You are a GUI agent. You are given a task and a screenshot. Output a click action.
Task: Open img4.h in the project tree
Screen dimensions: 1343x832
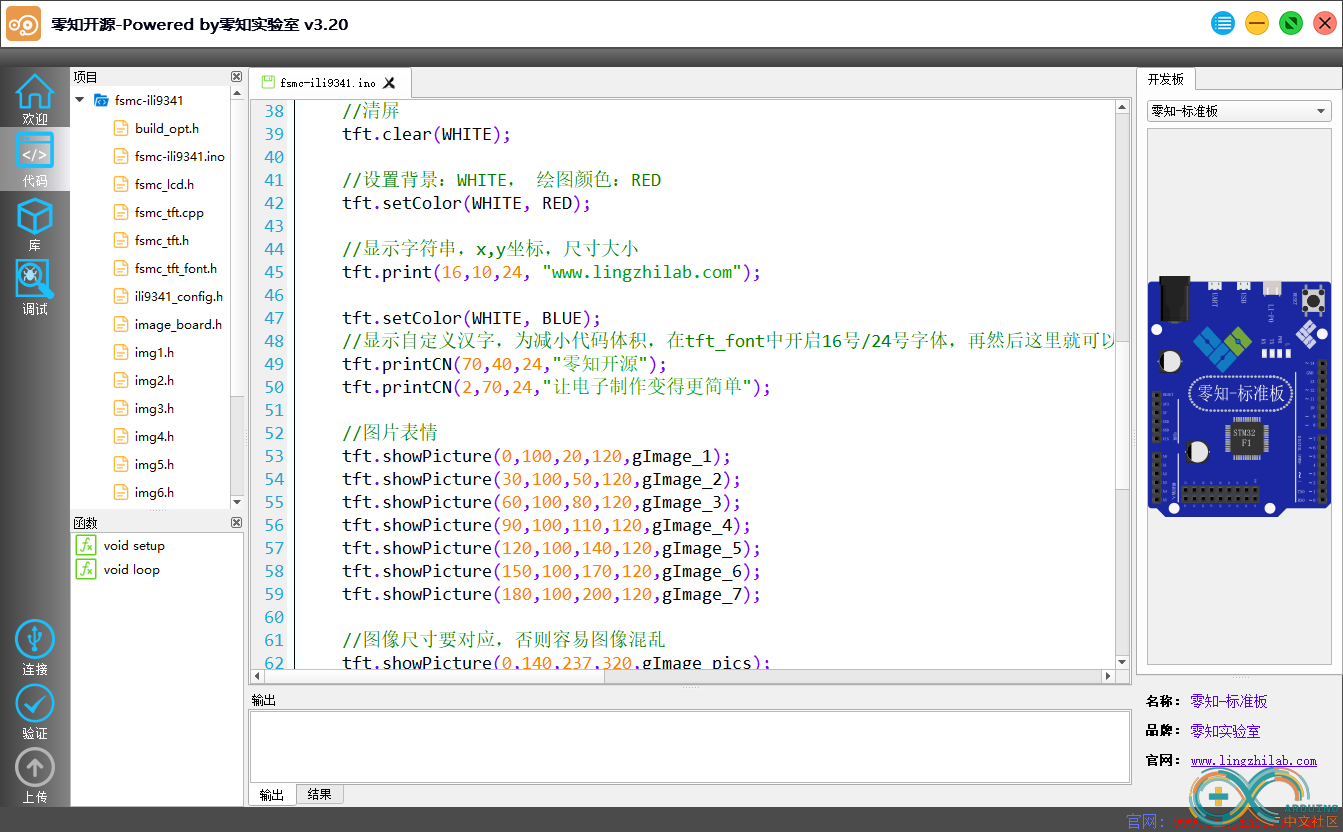click(154, 436)
